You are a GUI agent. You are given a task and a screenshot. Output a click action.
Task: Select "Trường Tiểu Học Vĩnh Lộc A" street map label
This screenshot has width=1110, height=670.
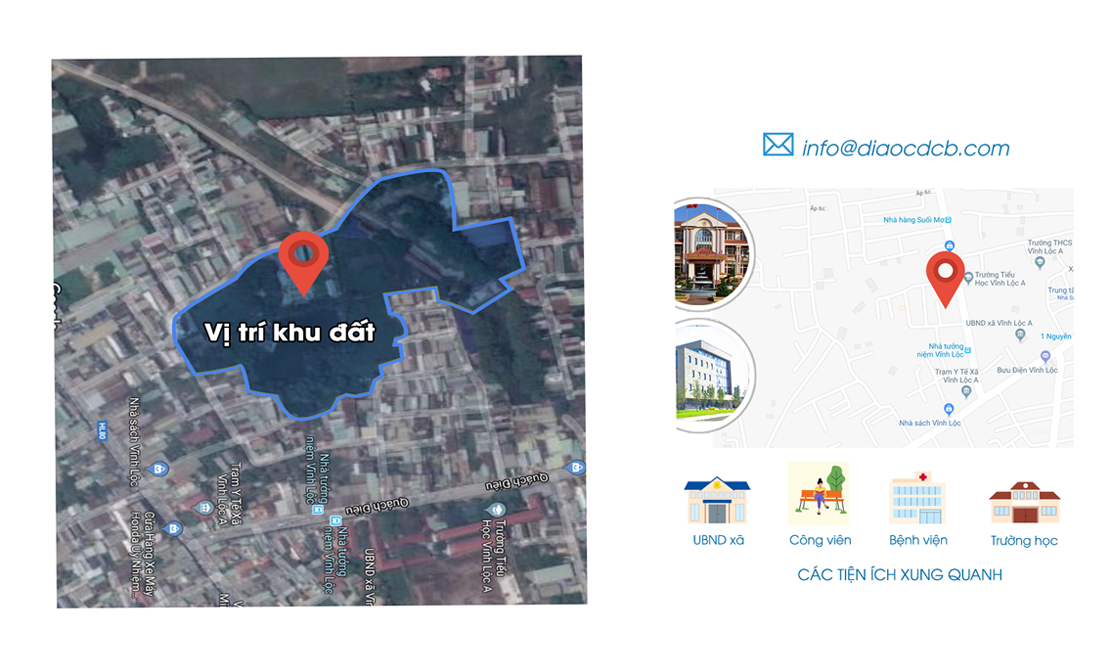tap(1000, 278)
